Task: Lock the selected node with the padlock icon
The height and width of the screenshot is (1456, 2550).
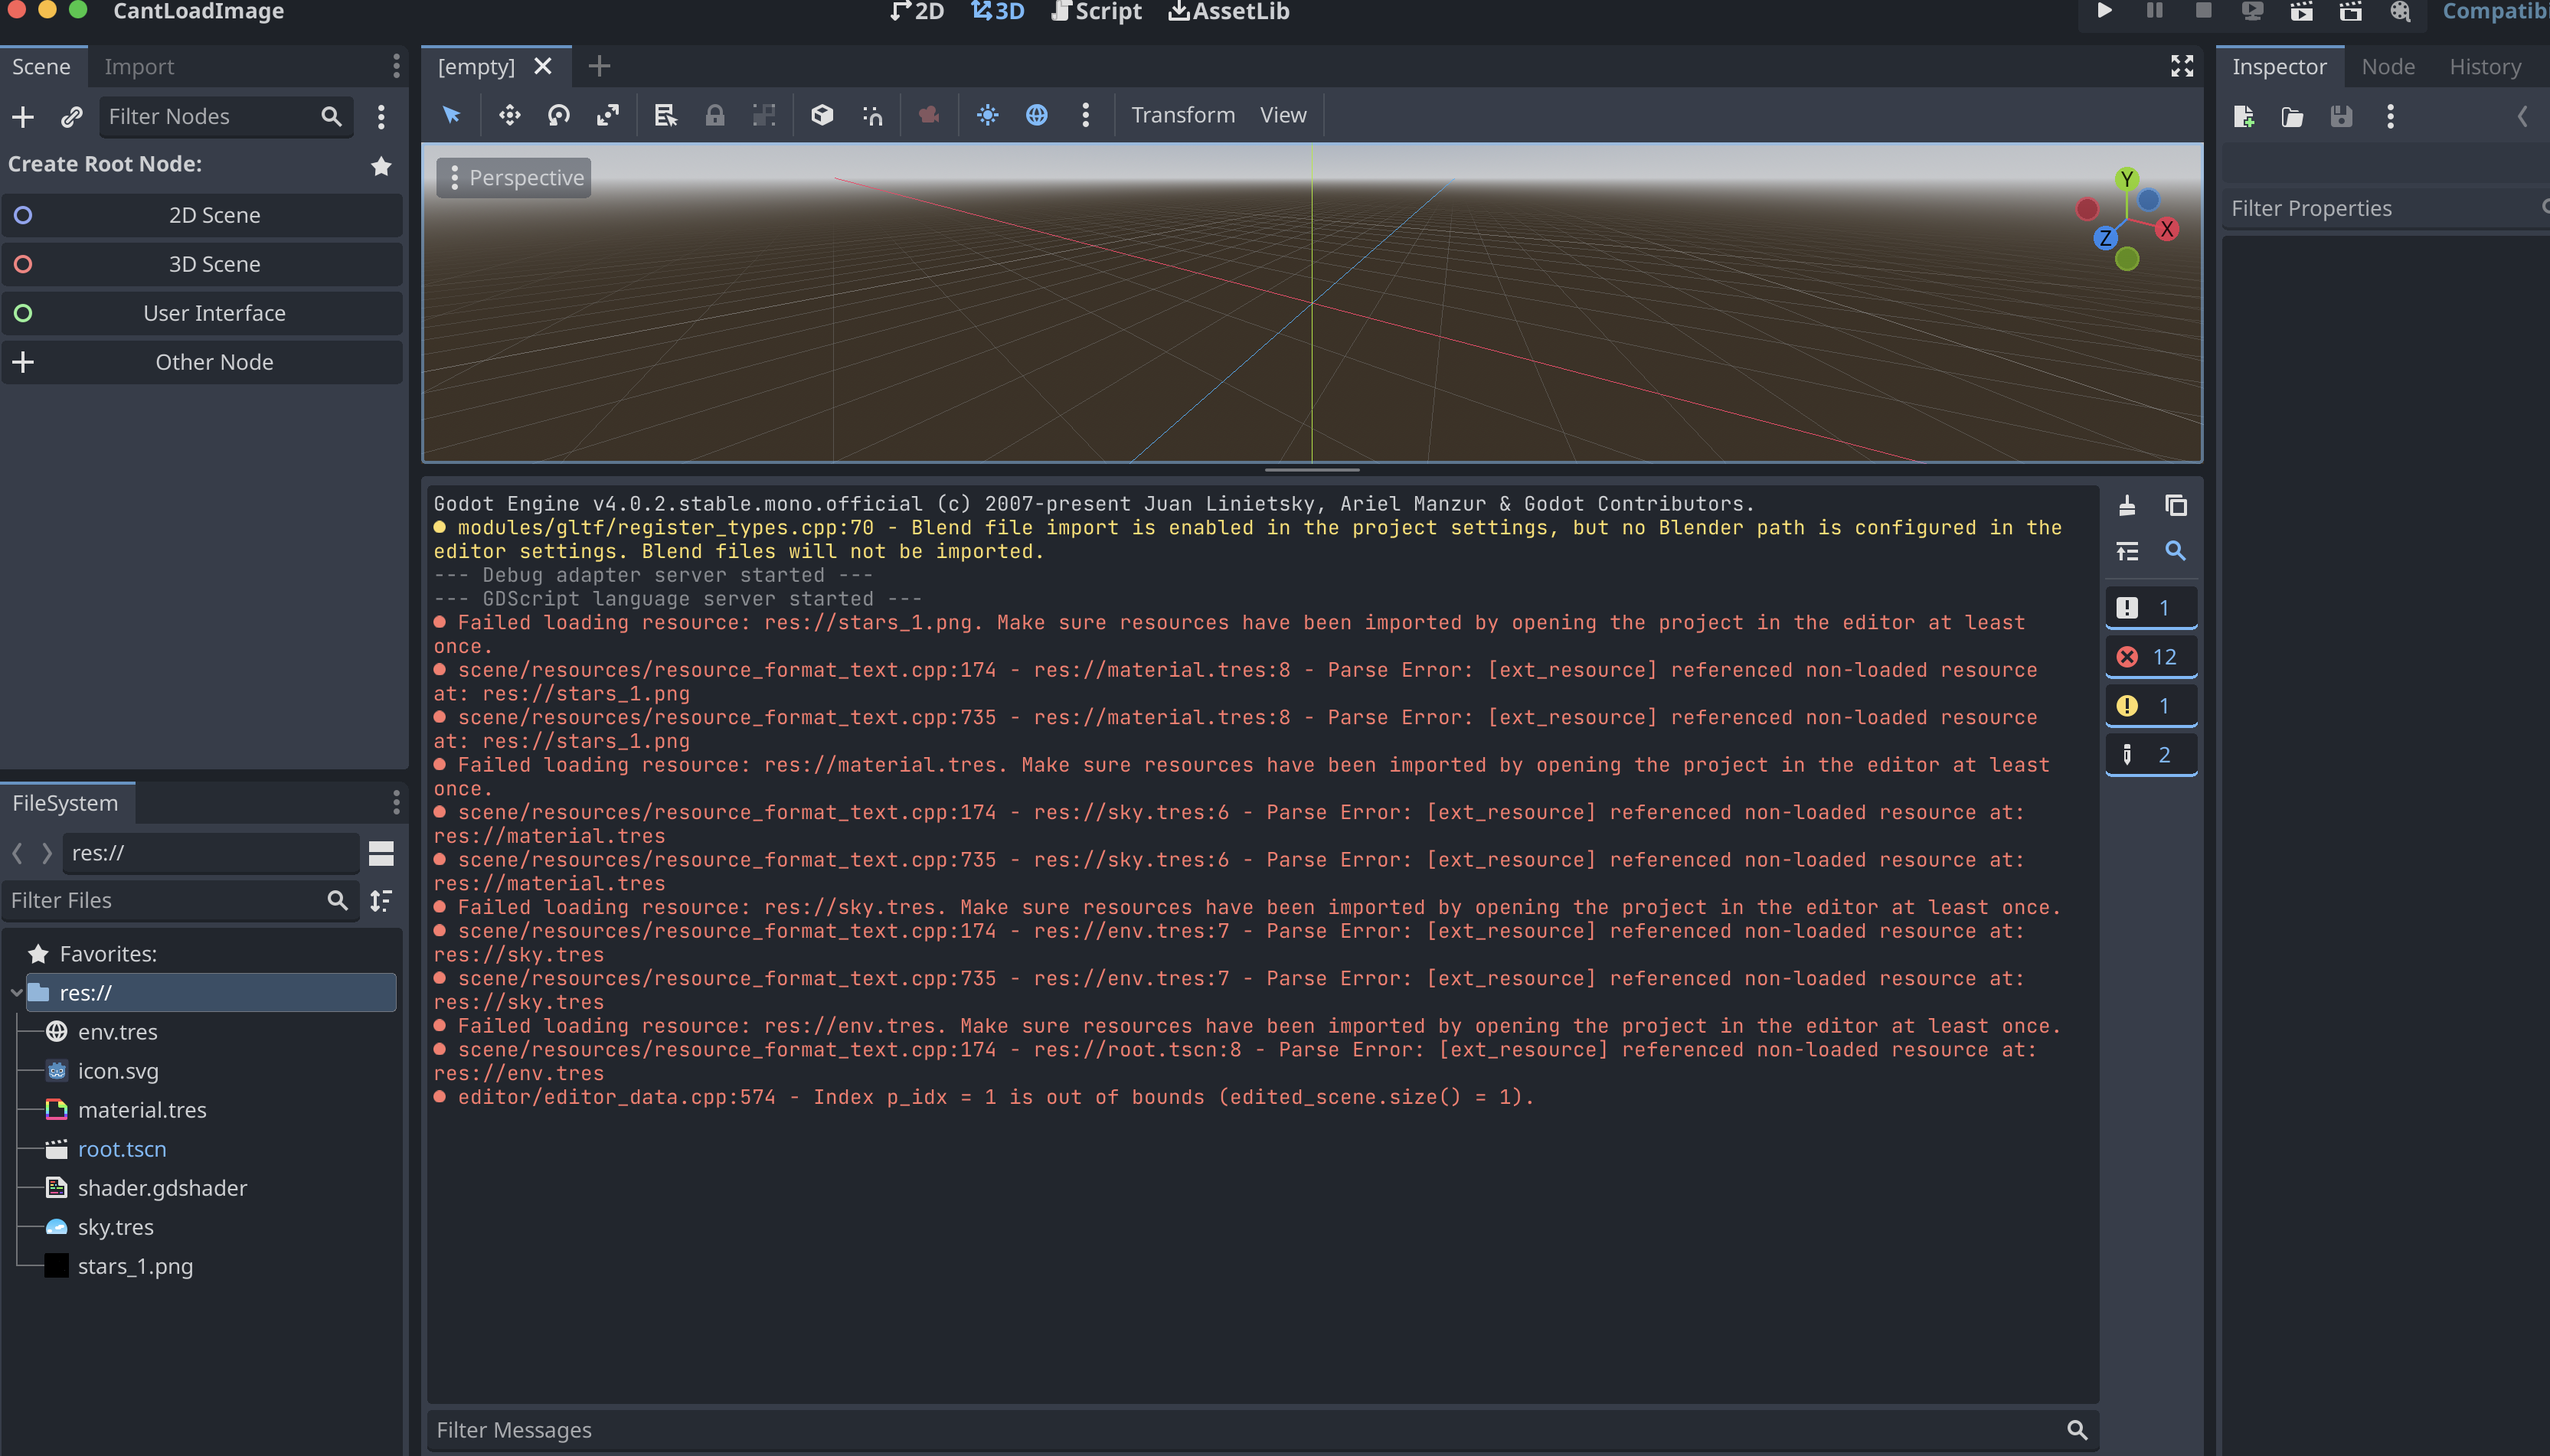Action: pyautogui.click(x=714, y=115)
